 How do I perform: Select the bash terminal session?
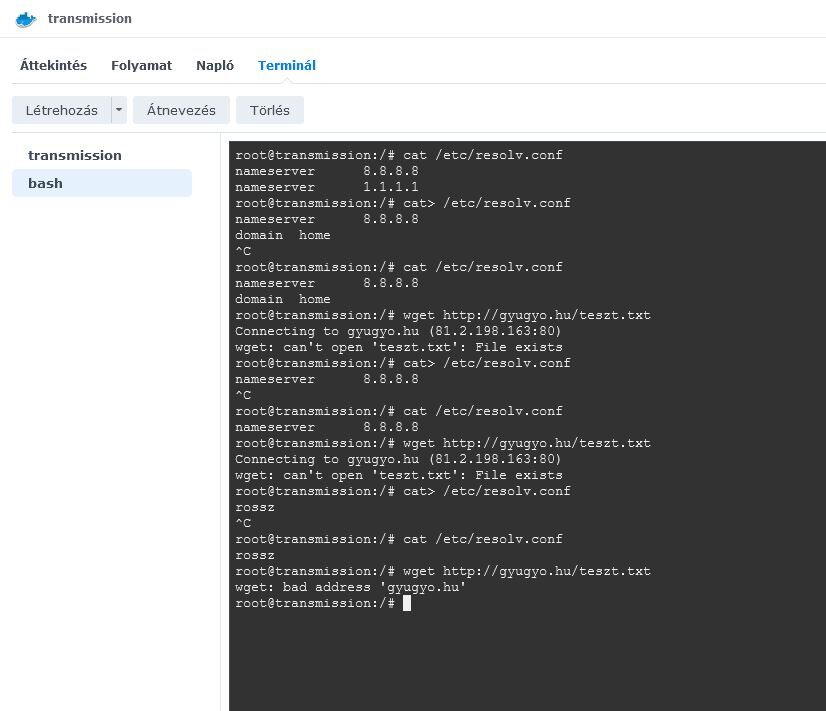pyautogui.click(x=102, y=183)
